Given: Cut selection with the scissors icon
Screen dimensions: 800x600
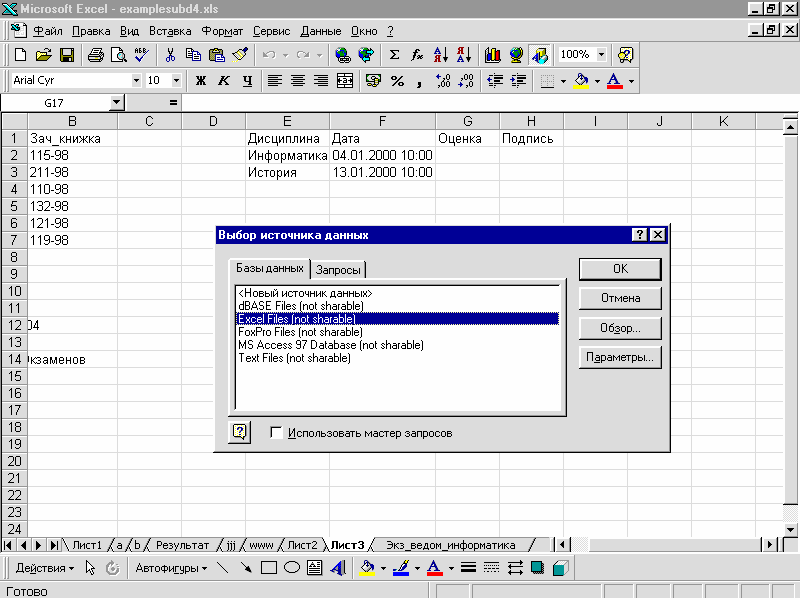Looking at the screenshot, I should tap(170, 55).
